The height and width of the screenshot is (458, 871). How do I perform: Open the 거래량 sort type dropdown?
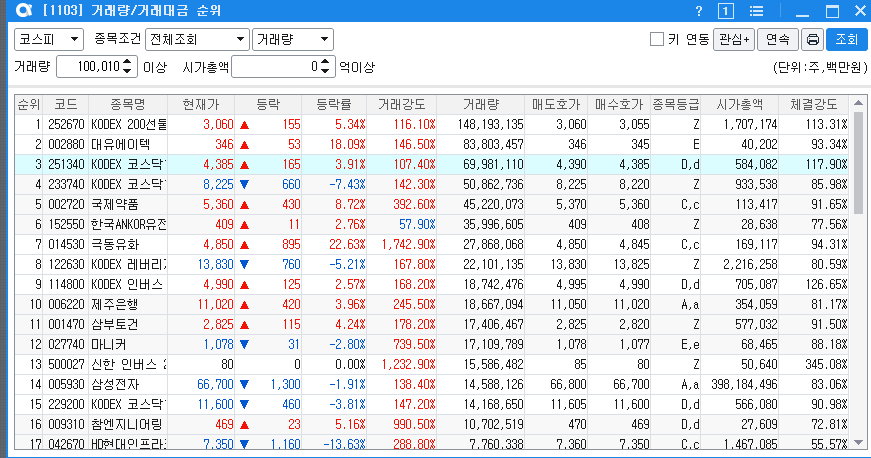(x=293, y=39)
